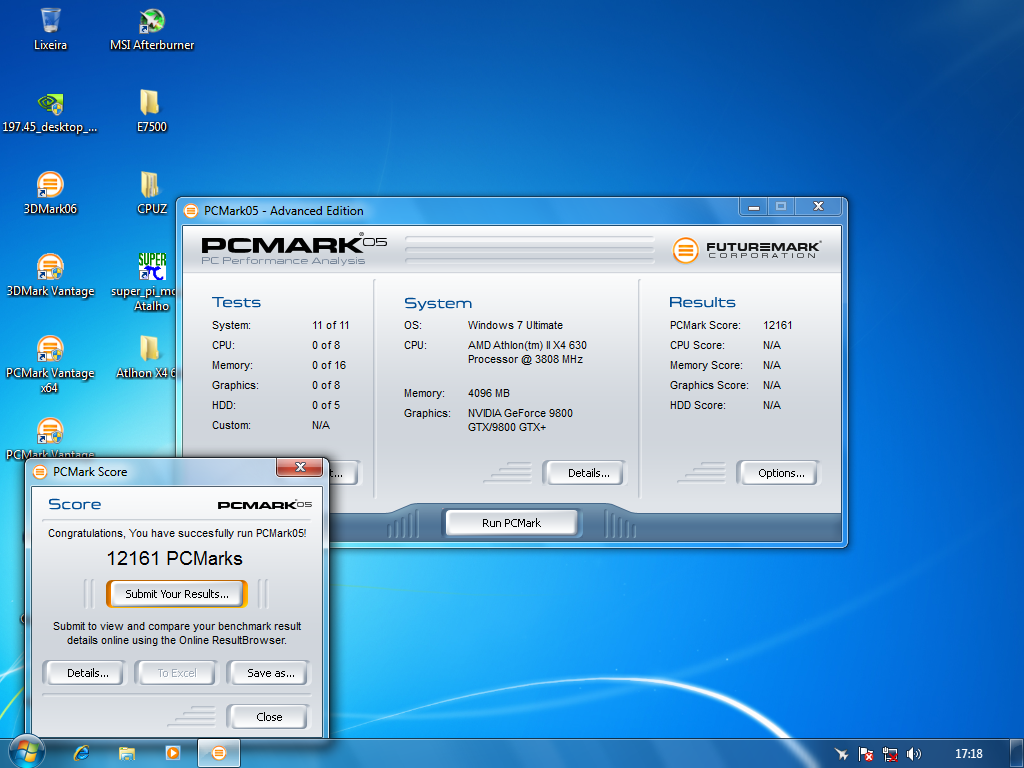Screen dimensions: 1024x768
Task: Minimize the PCMark05 Advanced Edition window
Action: [x=754, y=206]
